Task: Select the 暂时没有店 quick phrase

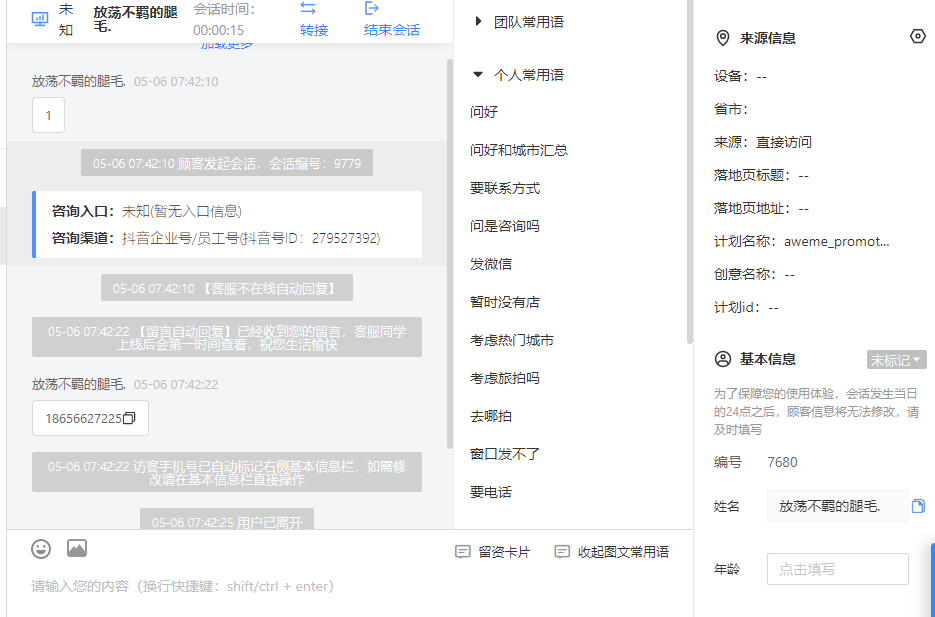Action: point(505,302)
